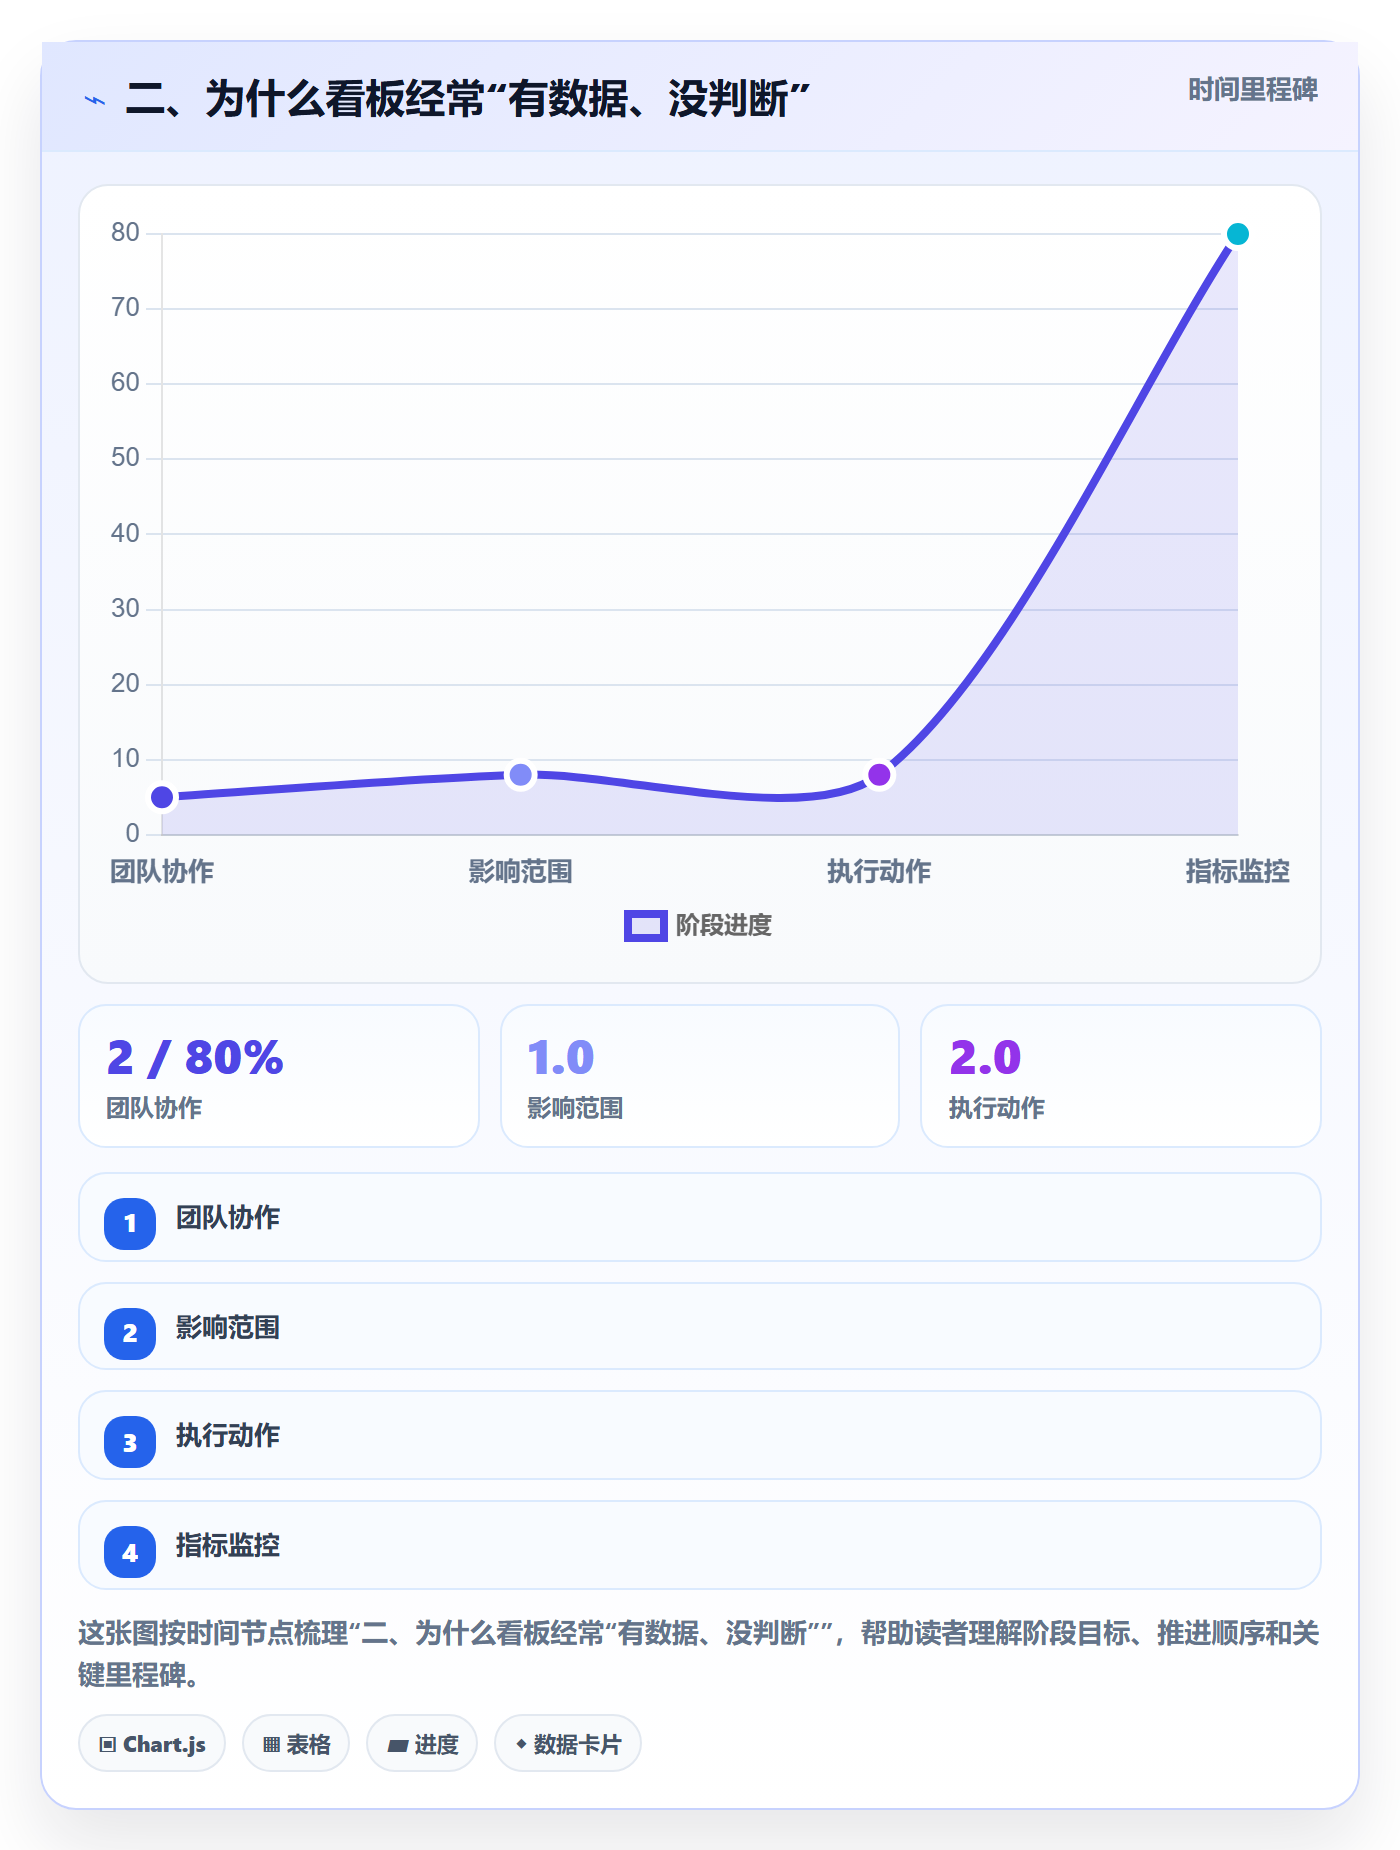Image resolution: width=1400 pixels, height=1850 pixels.
Task: Open the 1.0 影响范围 data card
Action: [x=700, y=1076]
